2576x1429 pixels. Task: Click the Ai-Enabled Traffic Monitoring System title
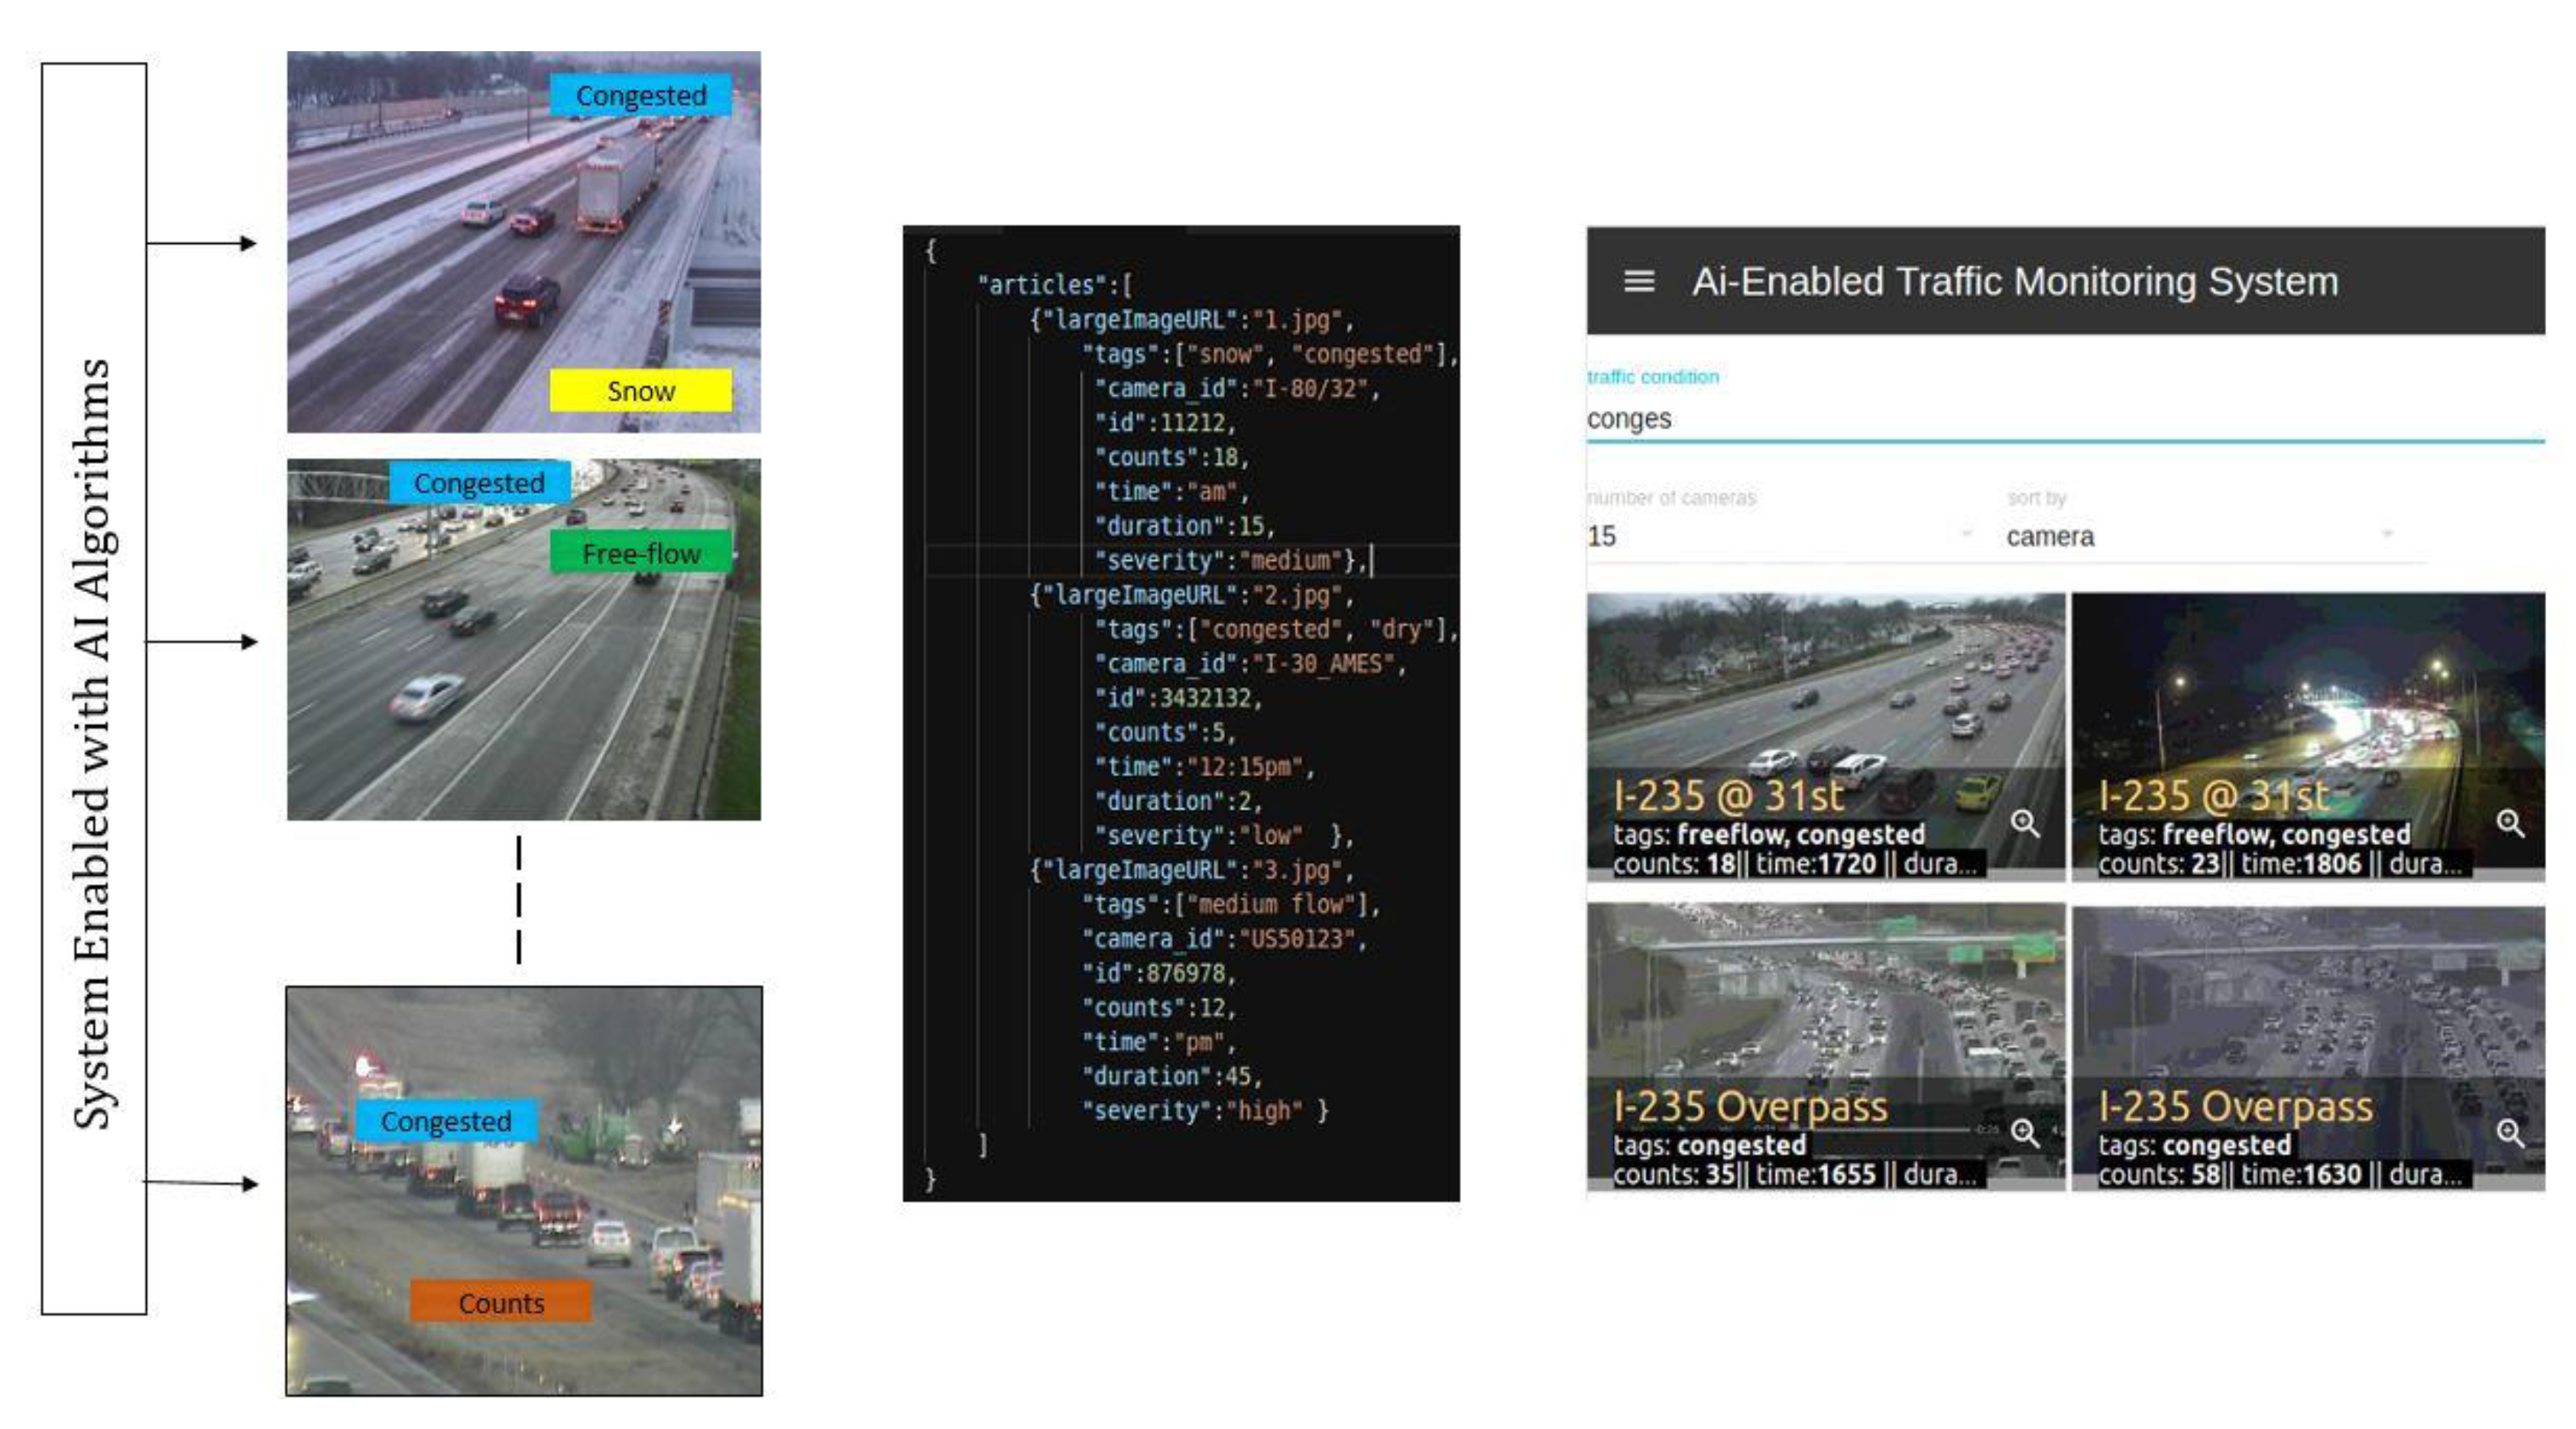pos(2014,281)
